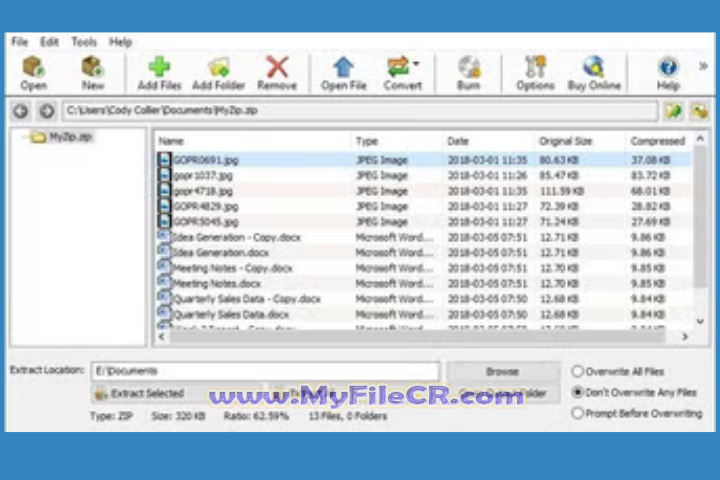This screenshot has height=480, width=720.
Task: Click the JPEG icon next to GOPR0691.jpg
Action: coord(164,160)
